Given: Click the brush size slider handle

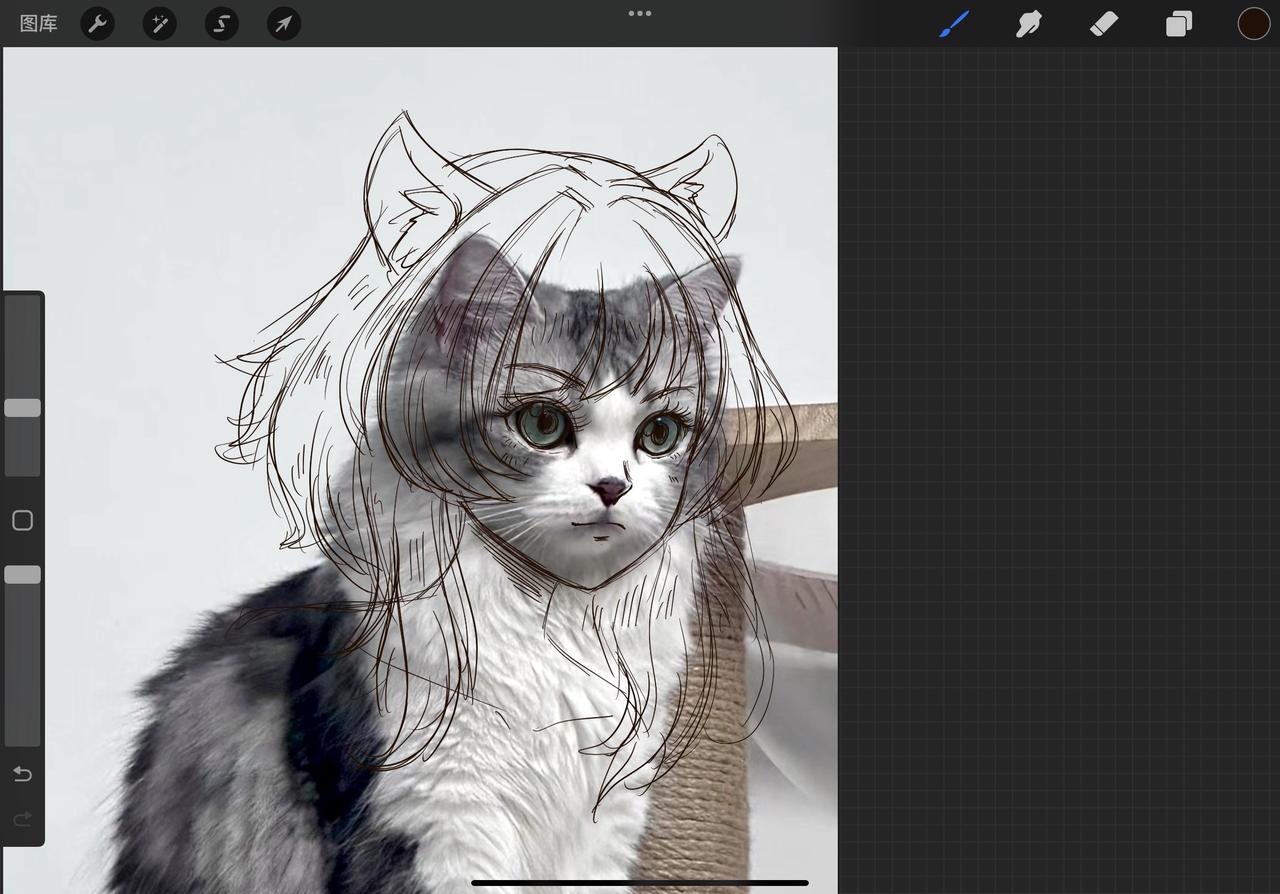Looking at the screenshot, I should (x=22, y=408).
